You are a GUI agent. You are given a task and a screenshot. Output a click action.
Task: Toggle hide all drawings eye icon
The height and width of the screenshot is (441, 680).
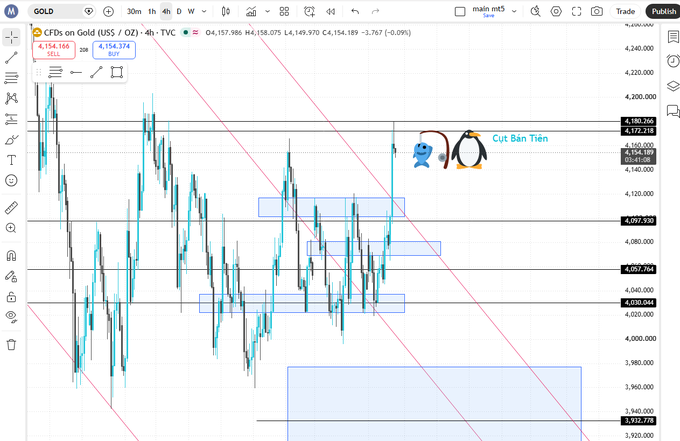(x=11, y=317)
